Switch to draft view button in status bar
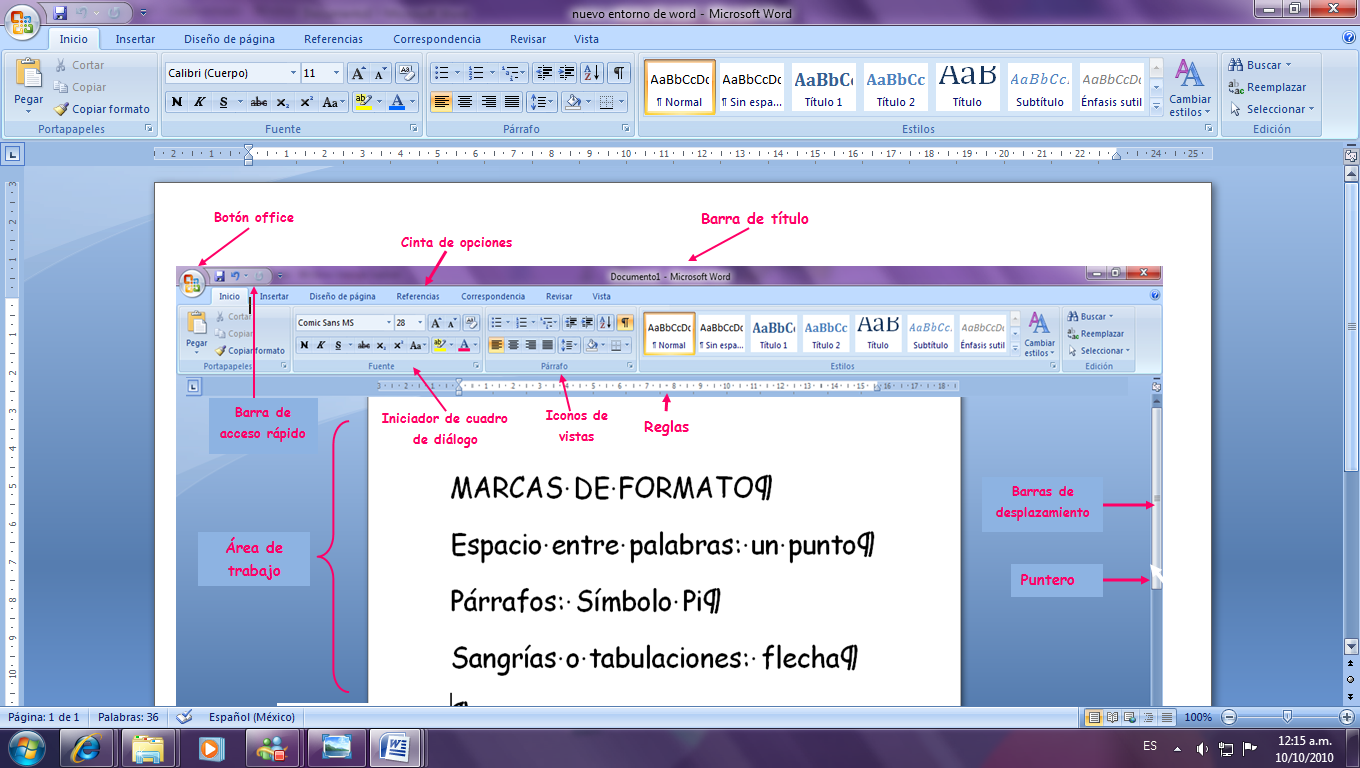The image size is (1360, 768). [1165, 717]
